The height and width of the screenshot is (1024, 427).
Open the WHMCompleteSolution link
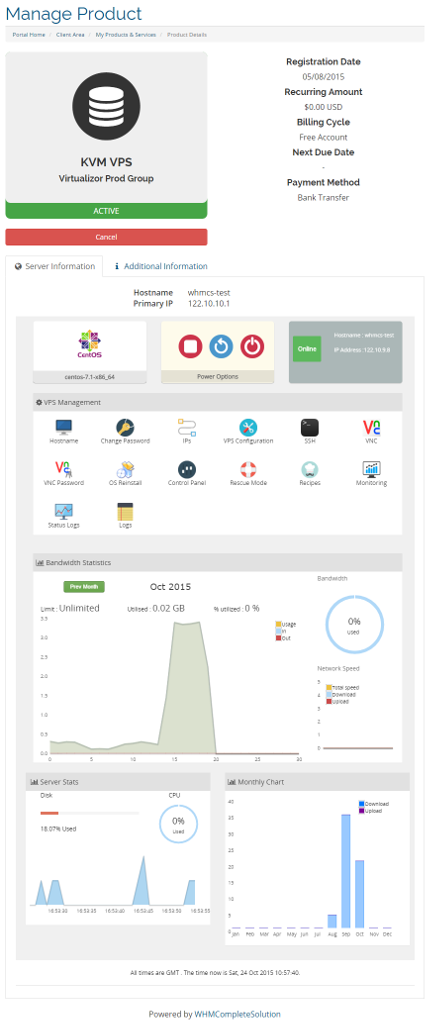coord(237,1014)
